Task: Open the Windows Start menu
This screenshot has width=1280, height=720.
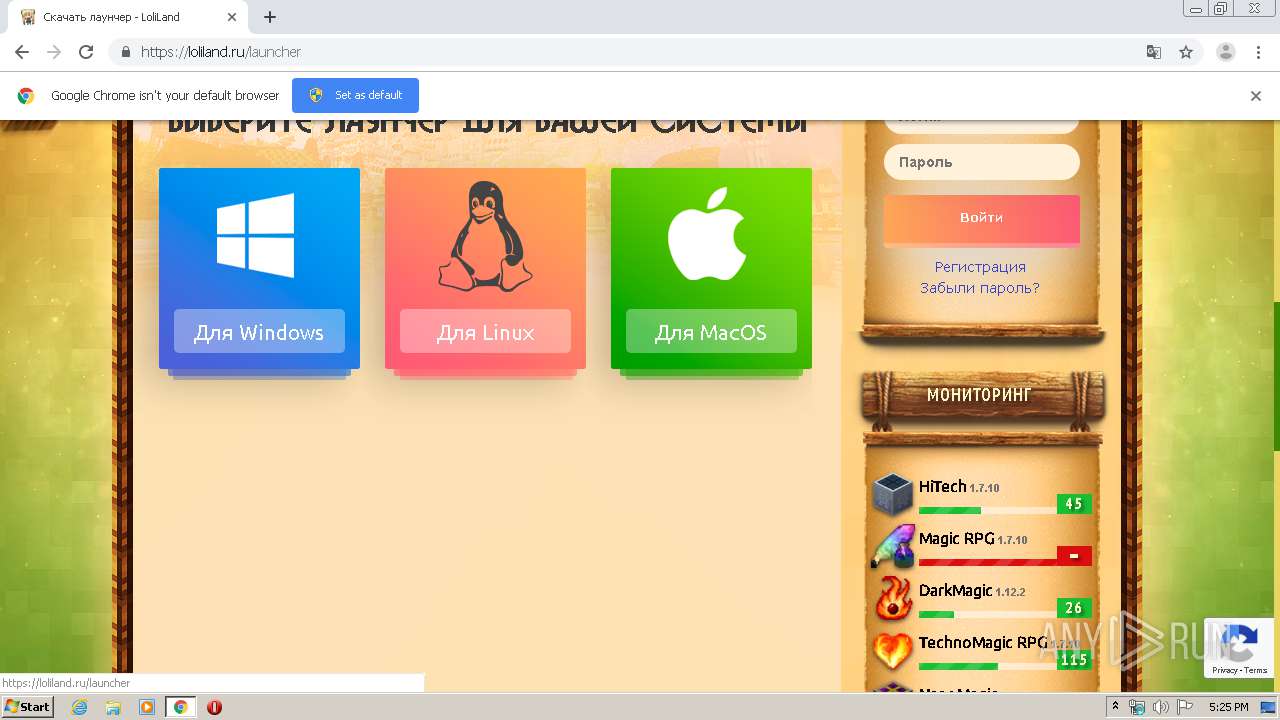Action: (x=28, y=707)
